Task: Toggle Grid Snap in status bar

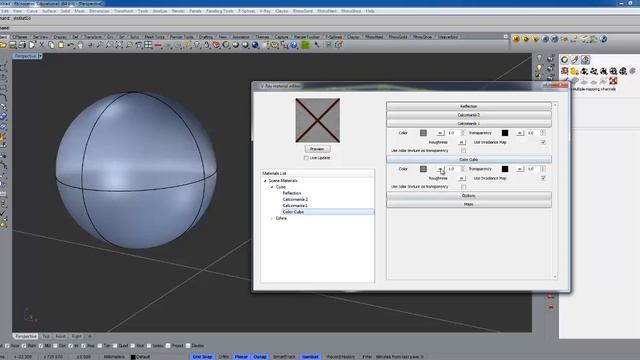Action: coord(202,357)
